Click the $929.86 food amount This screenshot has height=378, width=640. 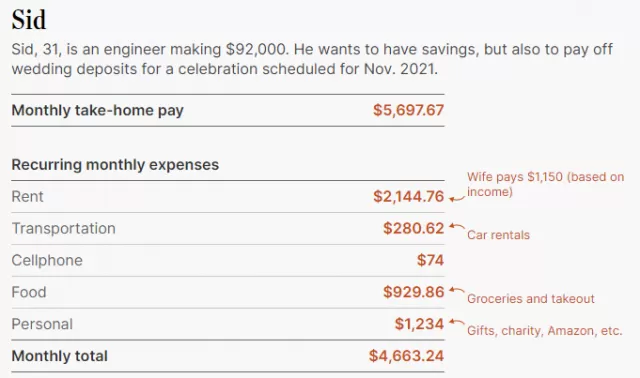[x=413, y=292]
